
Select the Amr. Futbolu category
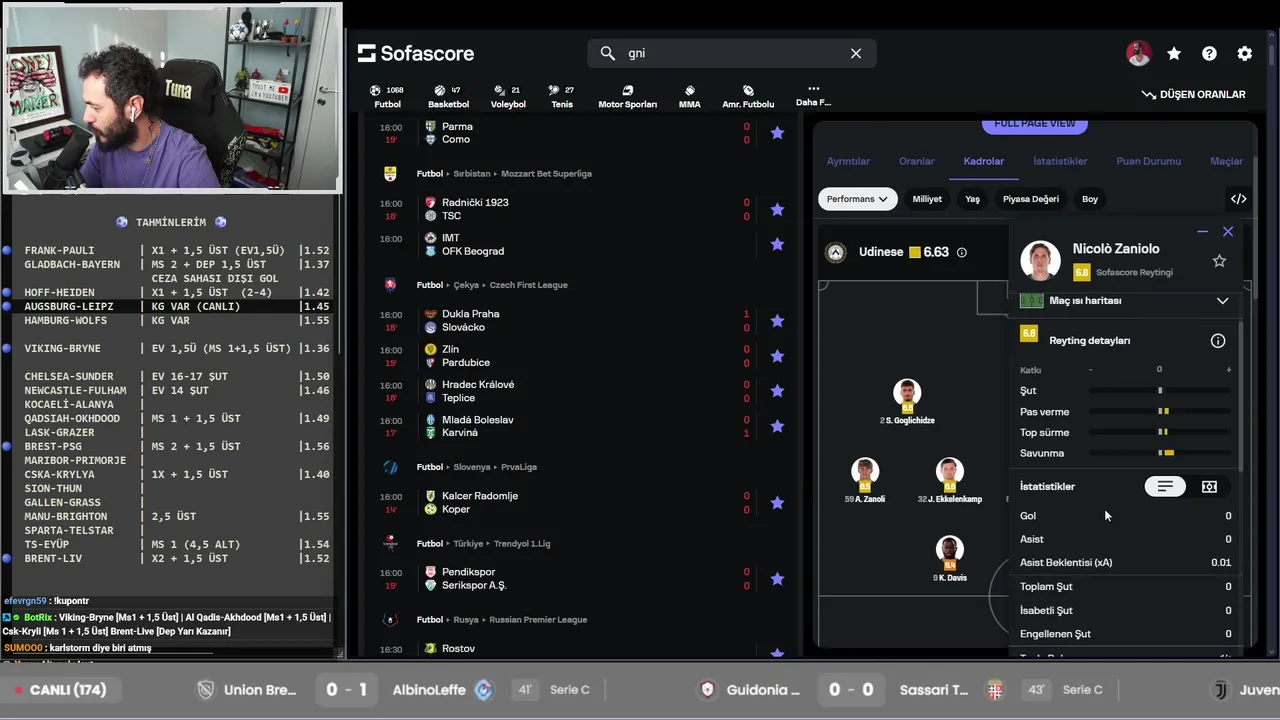click(x=748, y=96)
